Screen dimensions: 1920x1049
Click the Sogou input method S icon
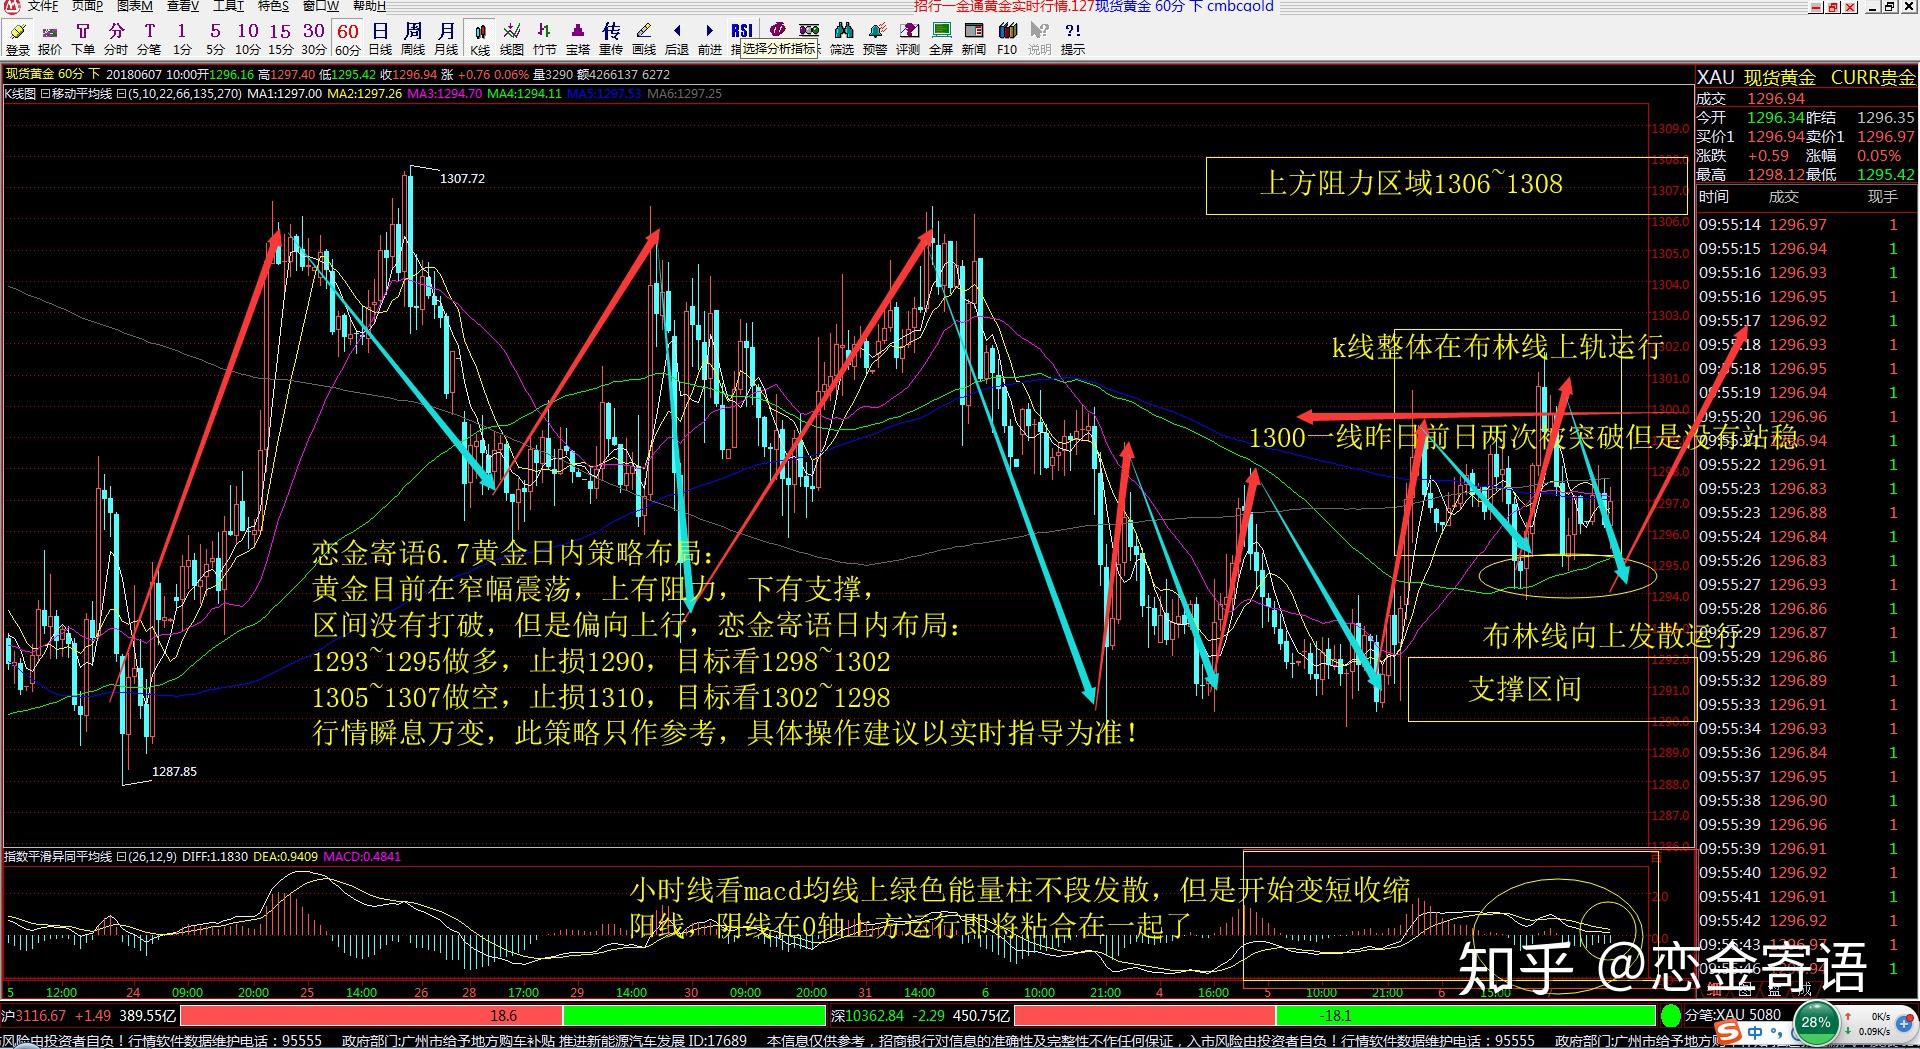click(x=1726, y=1032)
